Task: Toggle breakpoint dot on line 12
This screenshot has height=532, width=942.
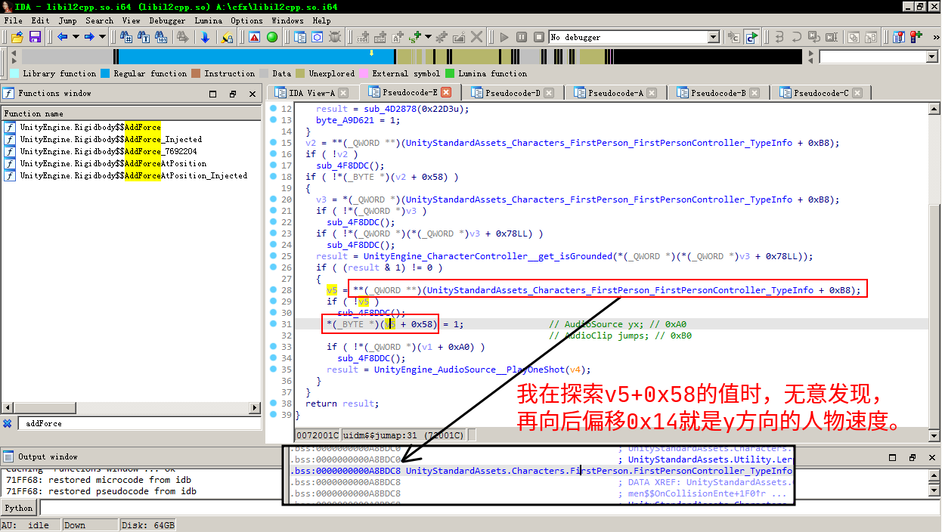Action: [273, 109]
